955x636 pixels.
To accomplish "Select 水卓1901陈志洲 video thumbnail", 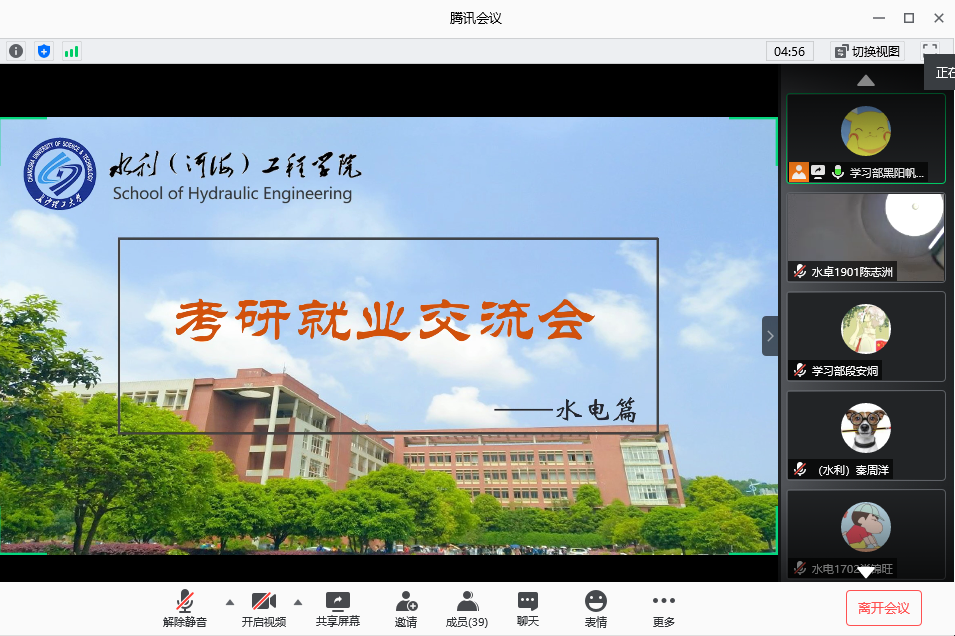I will pyautogui.click(x=866, y=237).
